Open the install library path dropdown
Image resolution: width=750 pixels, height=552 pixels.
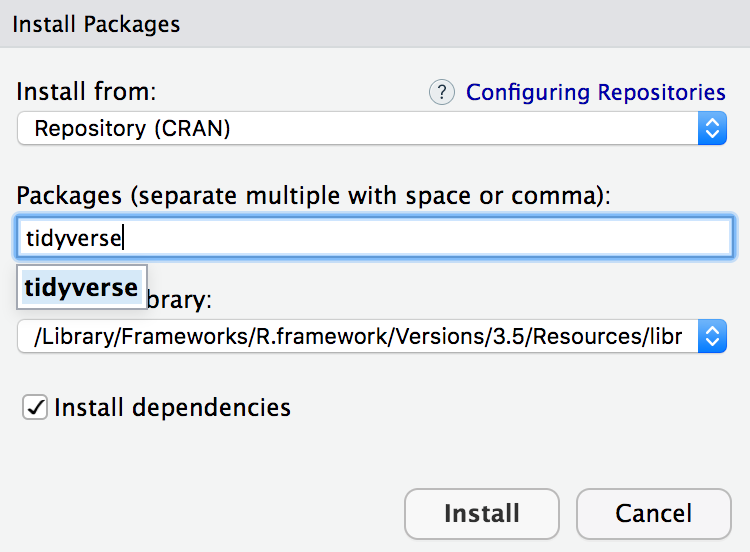click(372, 336)
